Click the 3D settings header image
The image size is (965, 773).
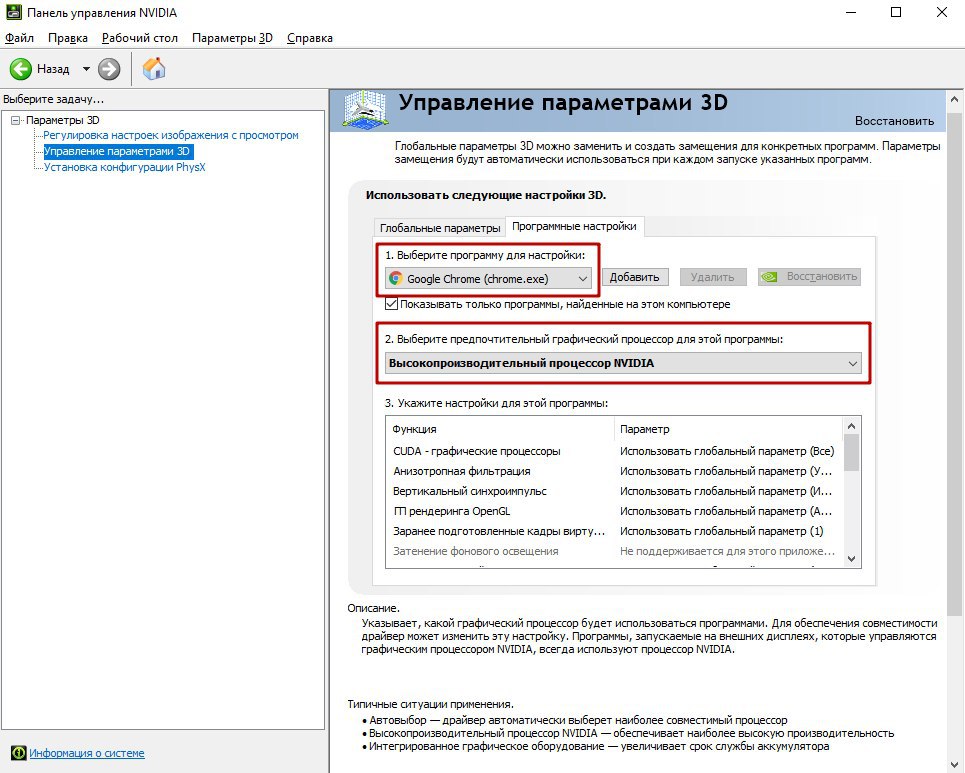[x=365, y=110]
